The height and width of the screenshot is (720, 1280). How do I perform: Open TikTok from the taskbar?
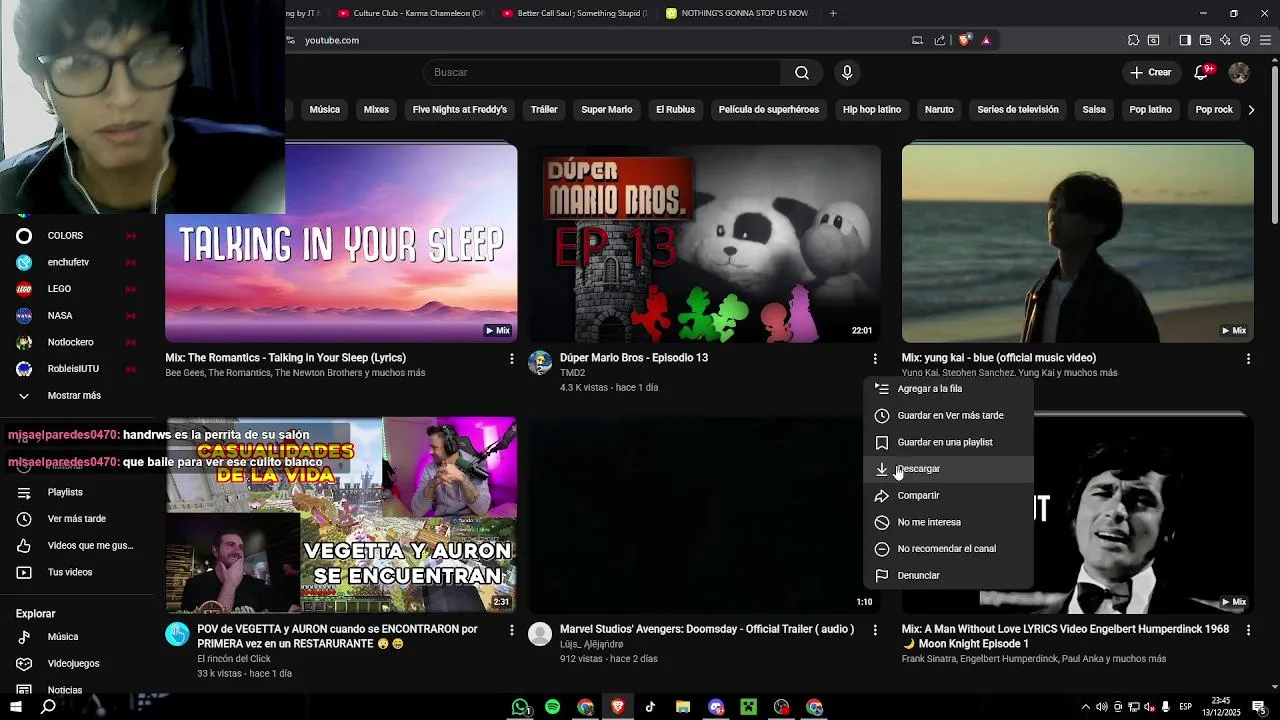pyautogui.click(x=650, y=707)
